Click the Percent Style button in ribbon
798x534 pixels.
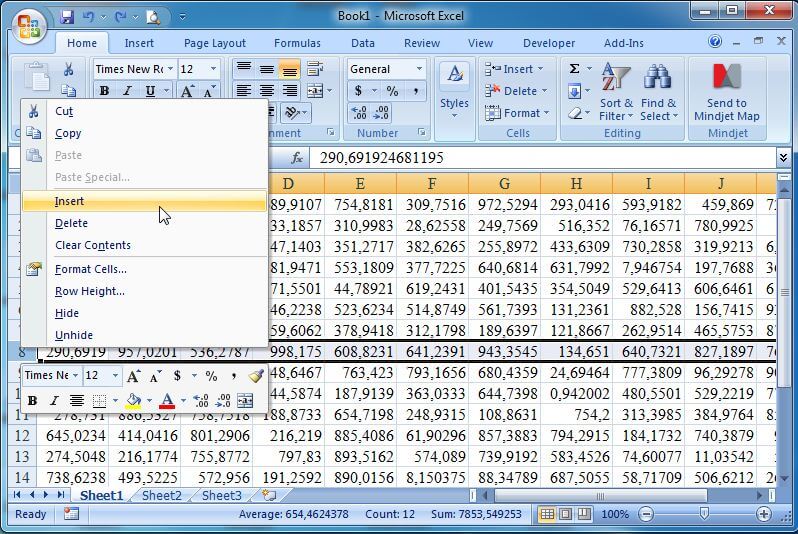(392, 91)
